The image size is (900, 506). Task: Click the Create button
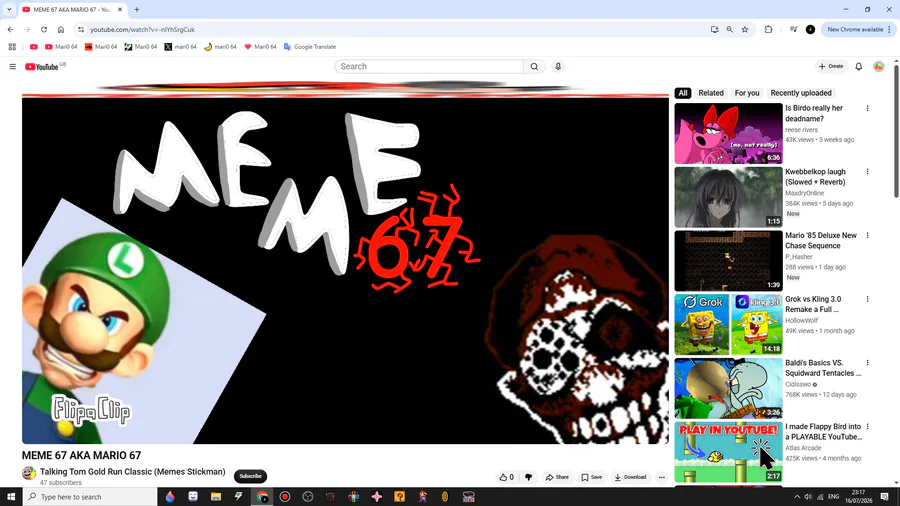click(831, 67)
